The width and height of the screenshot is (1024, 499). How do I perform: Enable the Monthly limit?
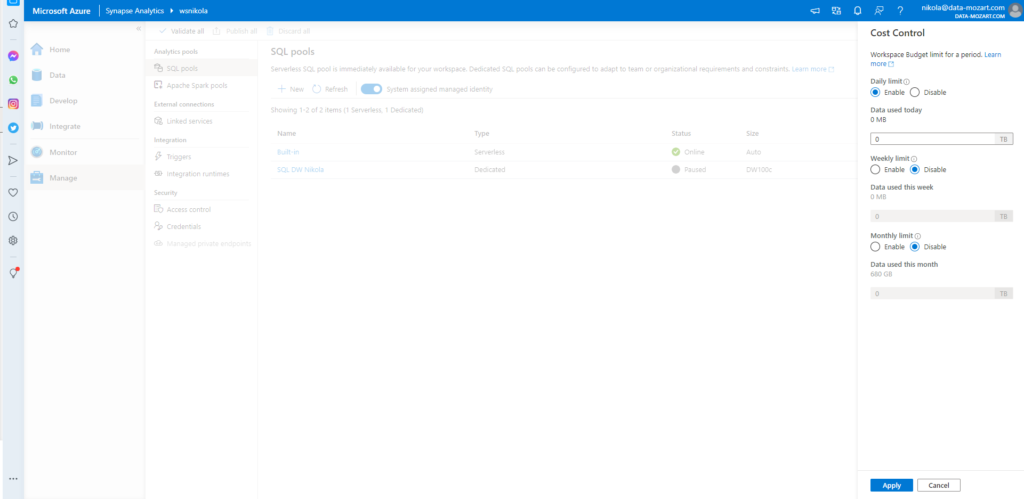pyautogui.click(x=875, y=247)
